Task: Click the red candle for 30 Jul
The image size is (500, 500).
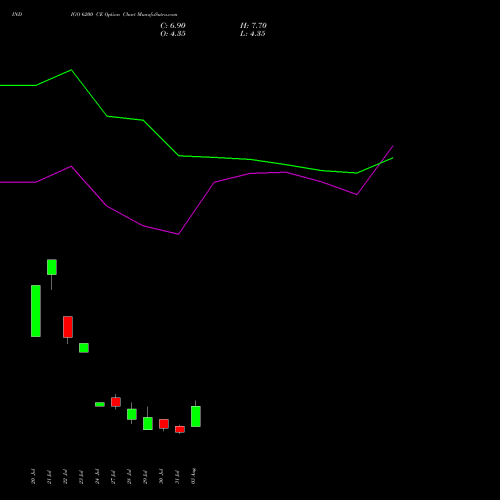Action: click(x=164, y=424)
